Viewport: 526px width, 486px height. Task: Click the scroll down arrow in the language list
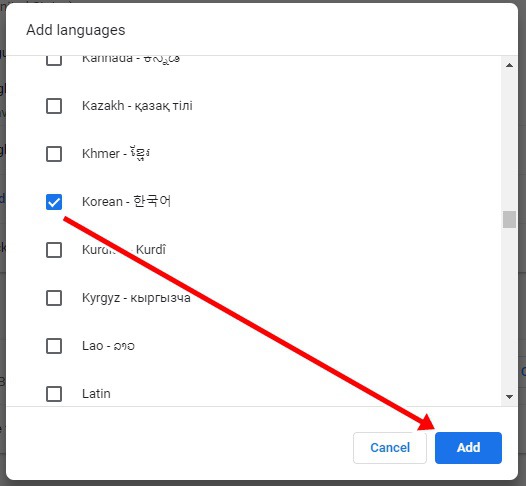tap(509, 397)
